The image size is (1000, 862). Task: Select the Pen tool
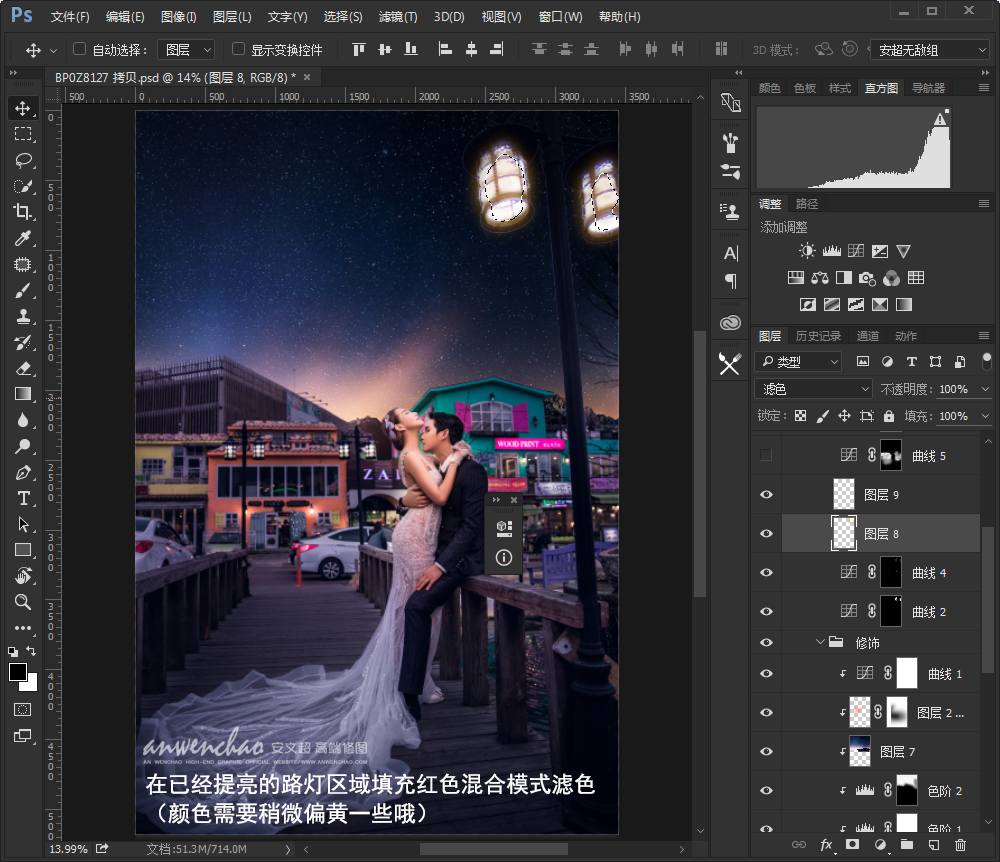[23, 472]
